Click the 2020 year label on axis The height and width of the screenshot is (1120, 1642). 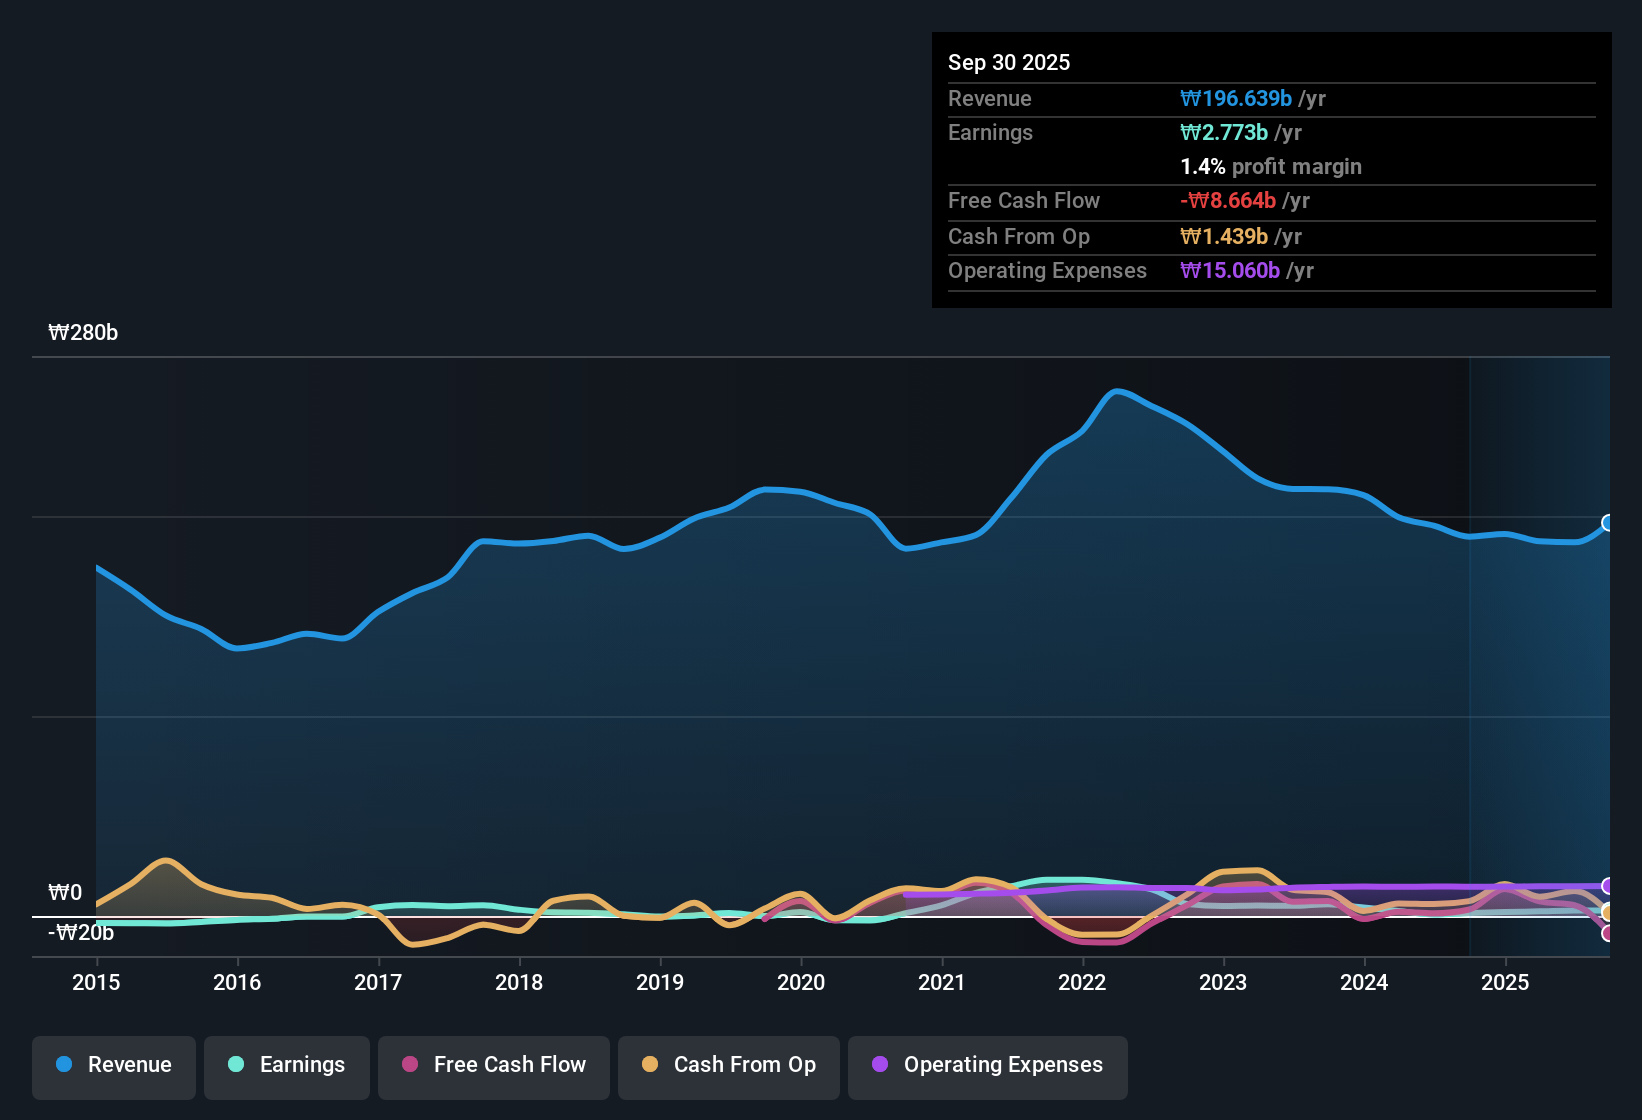(x=800, y=983)
